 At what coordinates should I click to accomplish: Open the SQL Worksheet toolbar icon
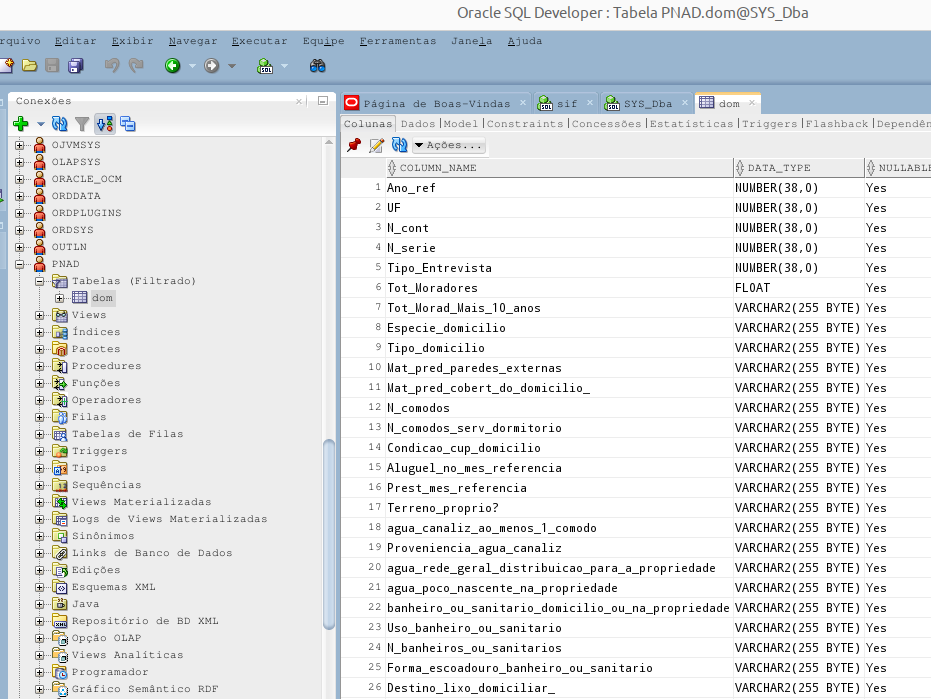[x=265, y=65]
